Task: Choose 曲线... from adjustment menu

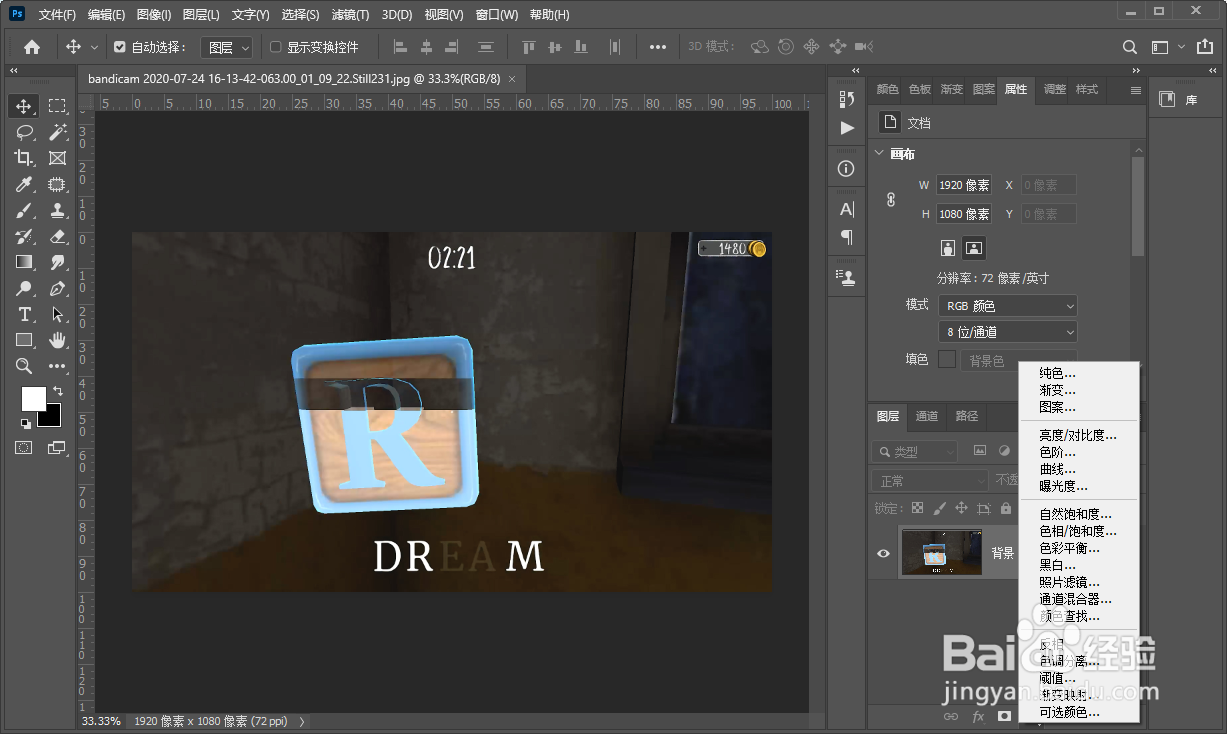Action: point(1057,469)
